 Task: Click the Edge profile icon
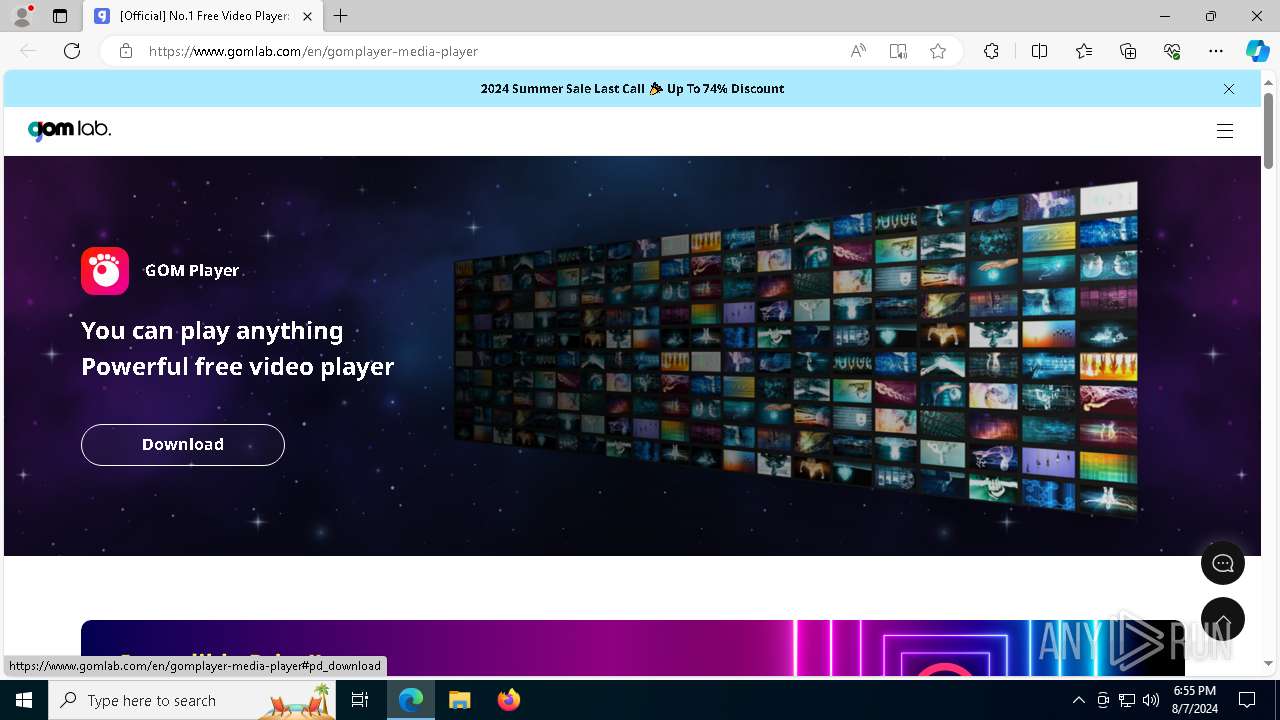22,16
